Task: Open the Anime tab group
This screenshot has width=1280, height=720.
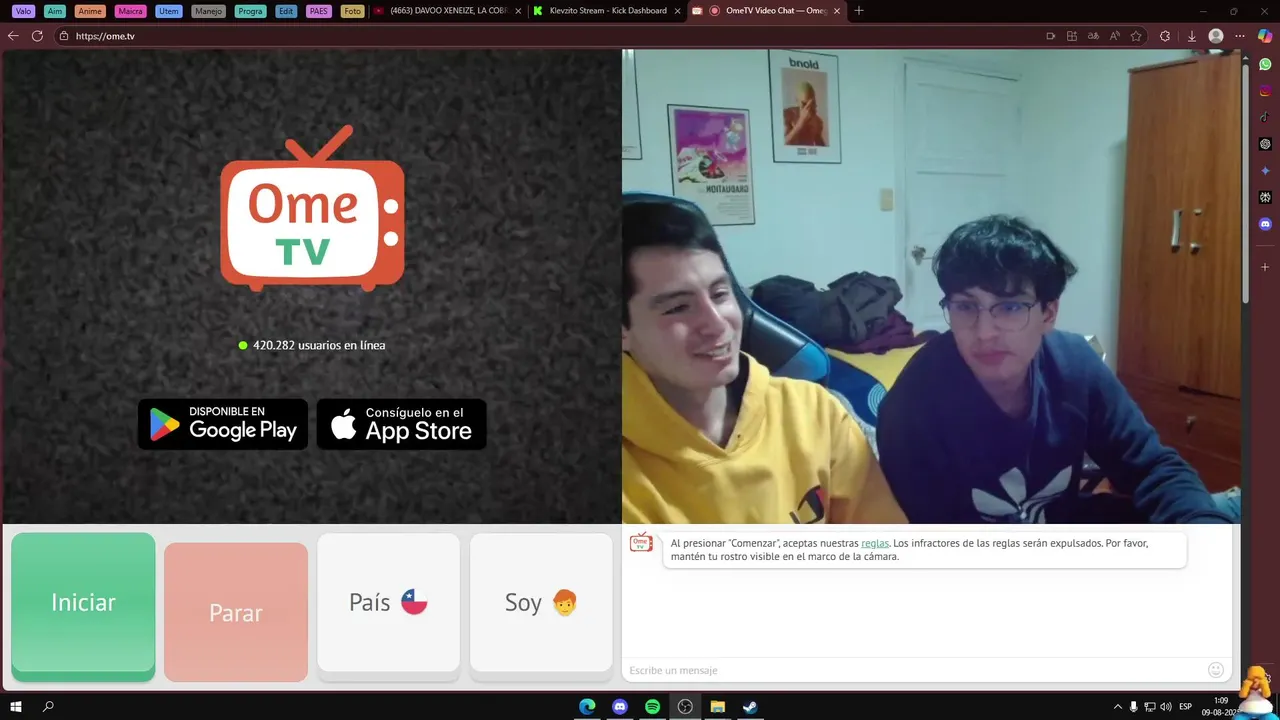Action: [x=90, y=11]
